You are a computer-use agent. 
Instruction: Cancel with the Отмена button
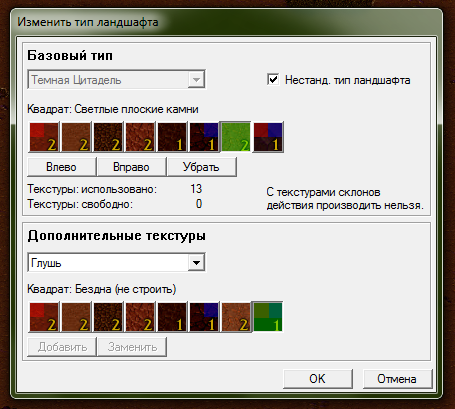[x=397, y=379]
